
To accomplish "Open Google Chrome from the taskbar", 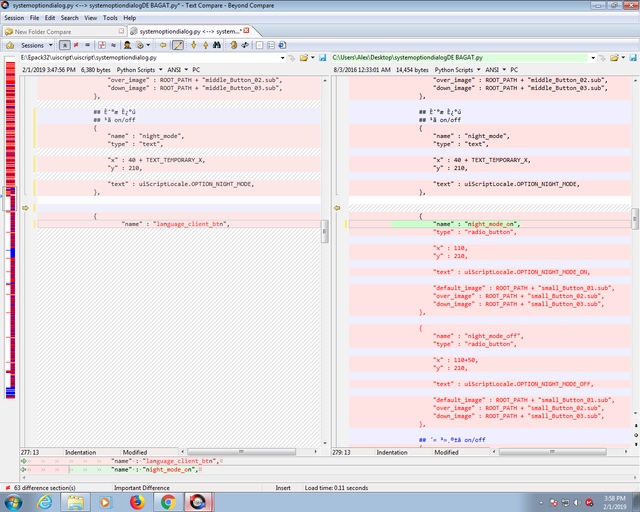I will pos(168,502).
